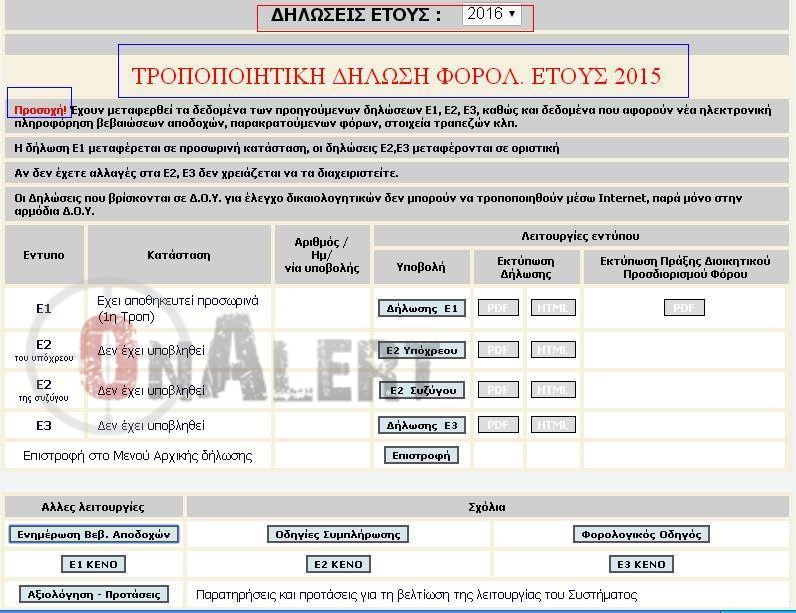Open Οδηγίες Συμπλήρωσης instructions
Screen dimensions: 796x613
pos(339,534)
